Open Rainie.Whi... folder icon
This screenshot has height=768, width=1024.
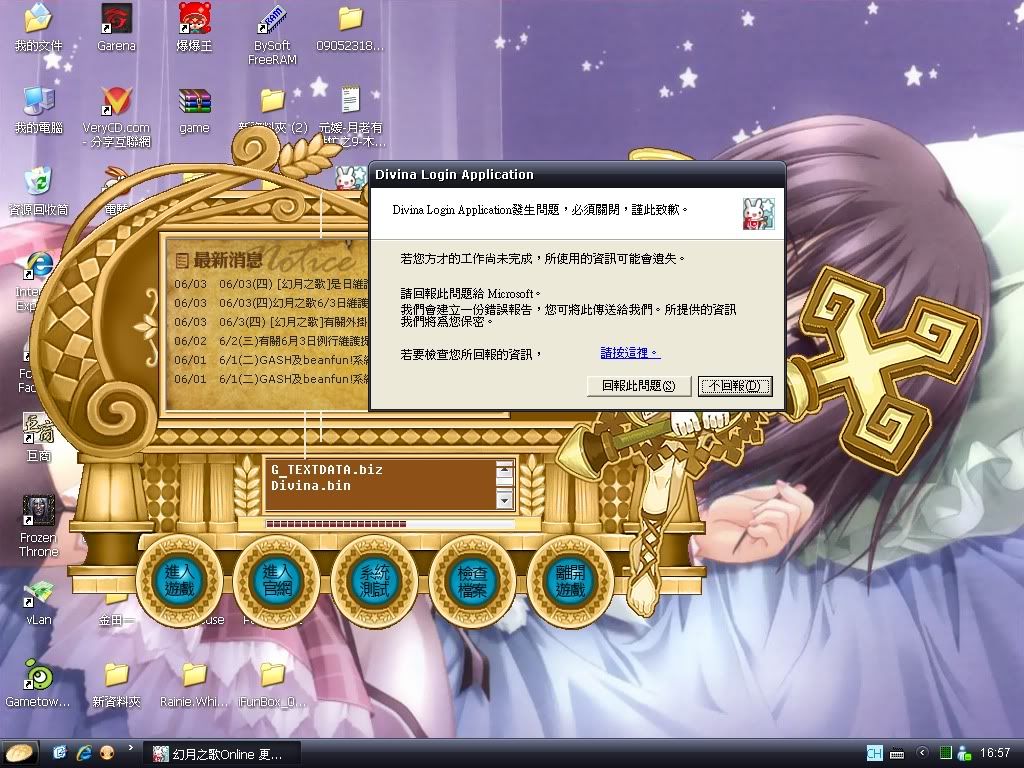[x=194, y=683]
